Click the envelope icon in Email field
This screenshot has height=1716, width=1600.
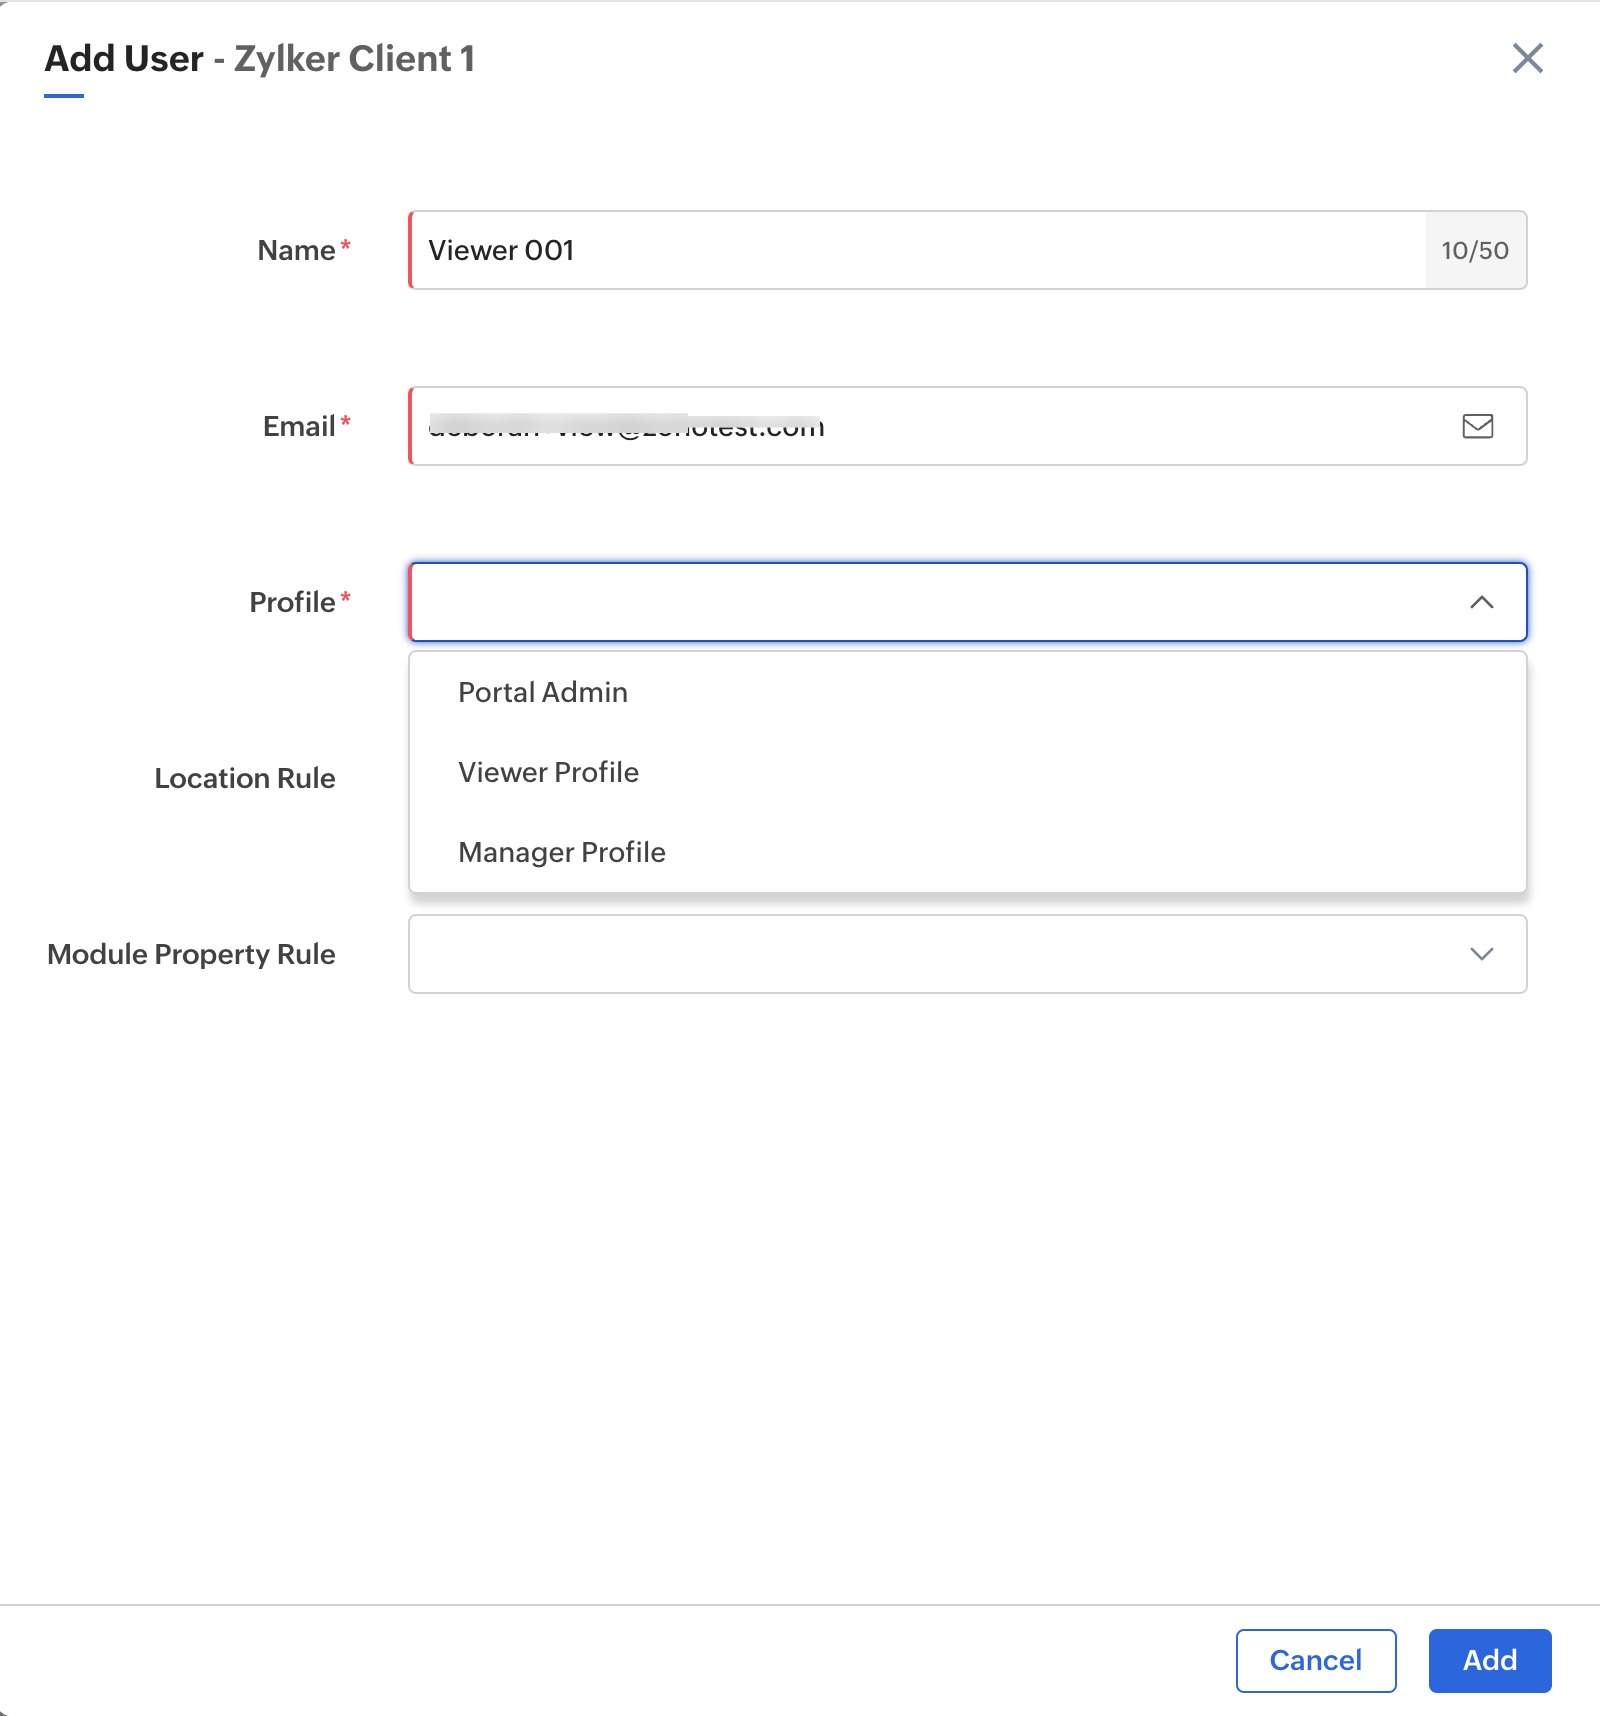1477,426
